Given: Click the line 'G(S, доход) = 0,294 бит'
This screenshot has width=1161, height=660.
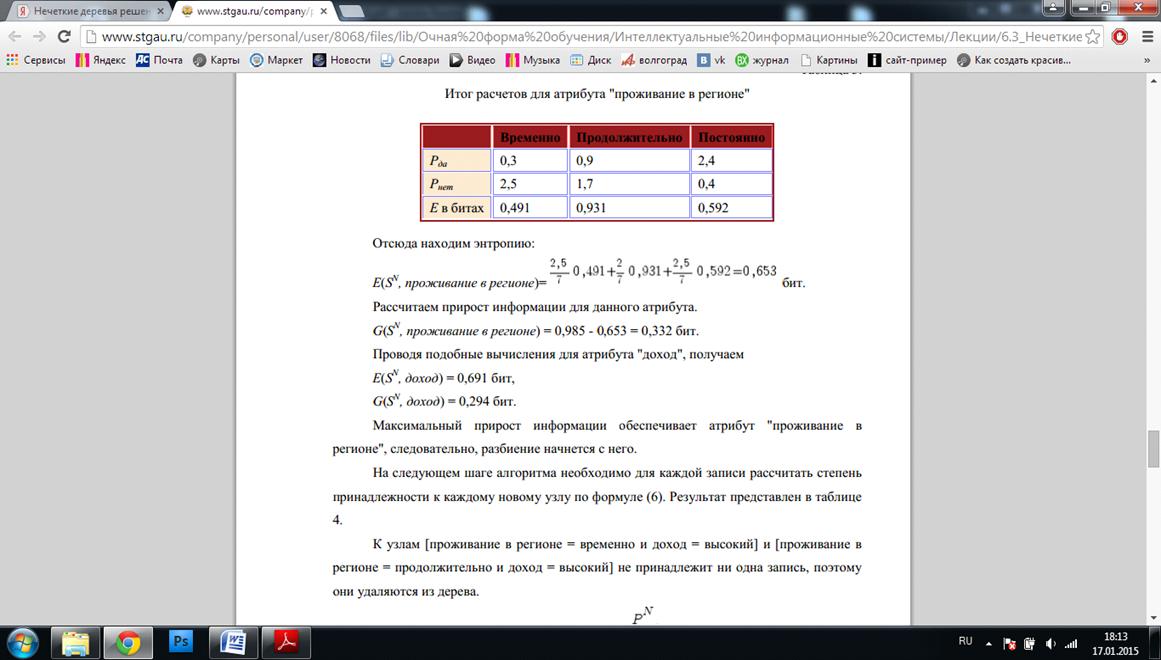Looking at the screenshot, I should [444, 401].
